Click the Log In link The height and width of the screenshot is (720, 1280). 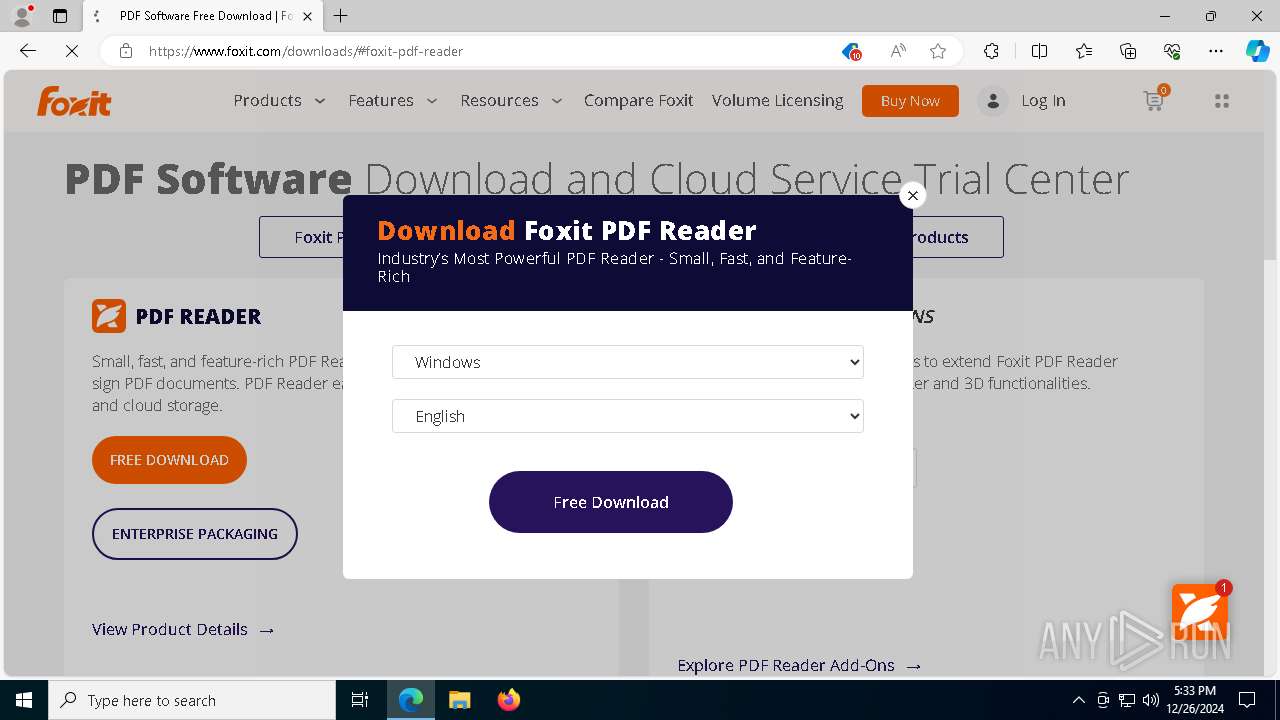click(x=1043, y=100)
